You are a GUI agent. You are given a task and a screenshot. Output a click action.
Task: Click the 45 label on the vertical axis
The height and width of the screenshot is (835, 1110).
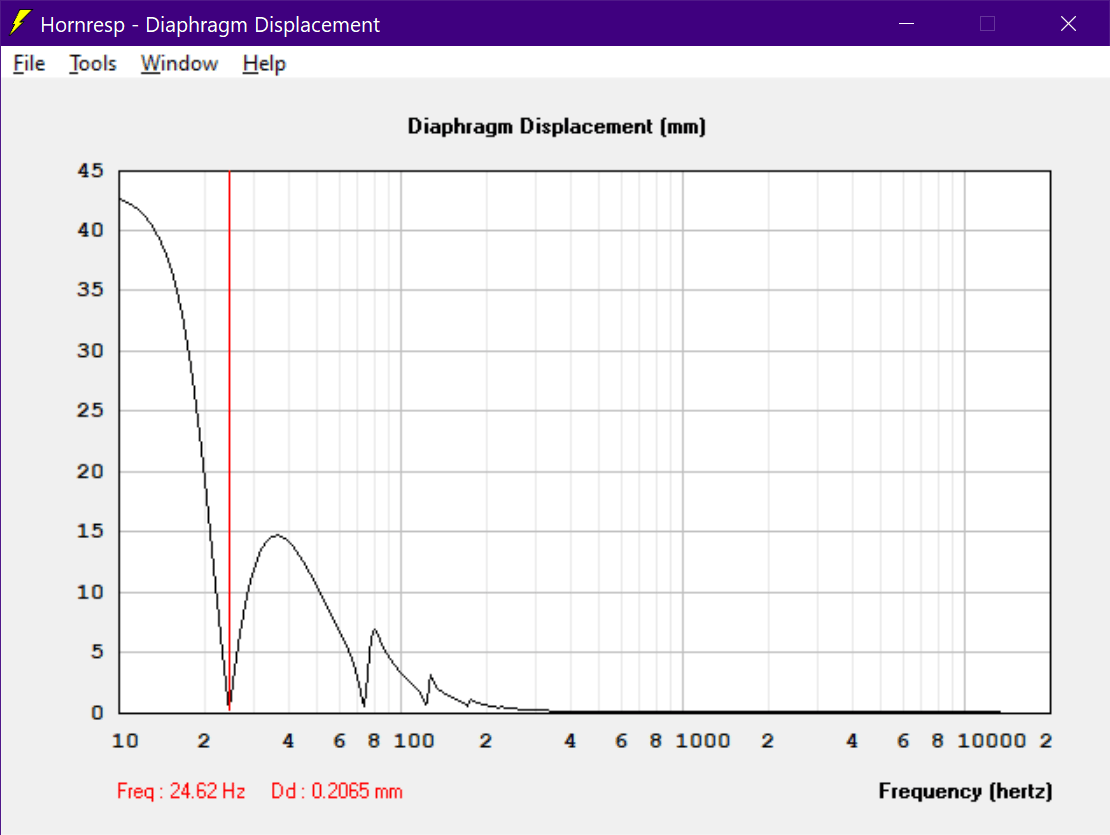pyautogui.click(x=90, y=171)
